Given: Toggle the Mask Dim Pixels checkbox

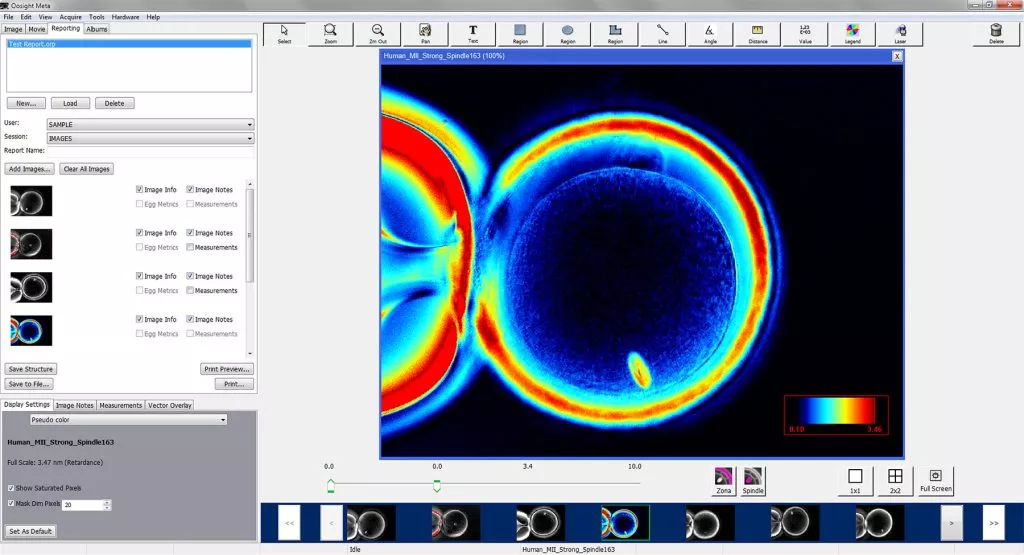Looking at the screenshot, I should click(x=11, y=504).
